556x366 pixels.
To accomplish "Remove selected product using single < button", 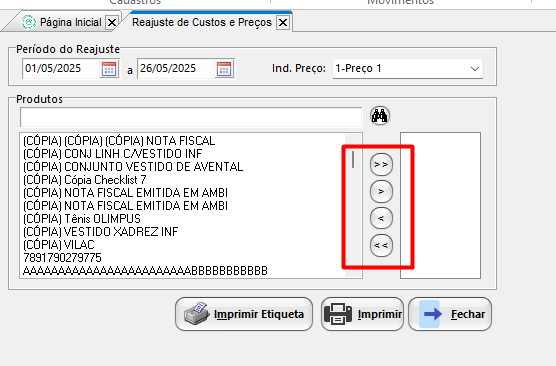I will [x=381, y=218].
